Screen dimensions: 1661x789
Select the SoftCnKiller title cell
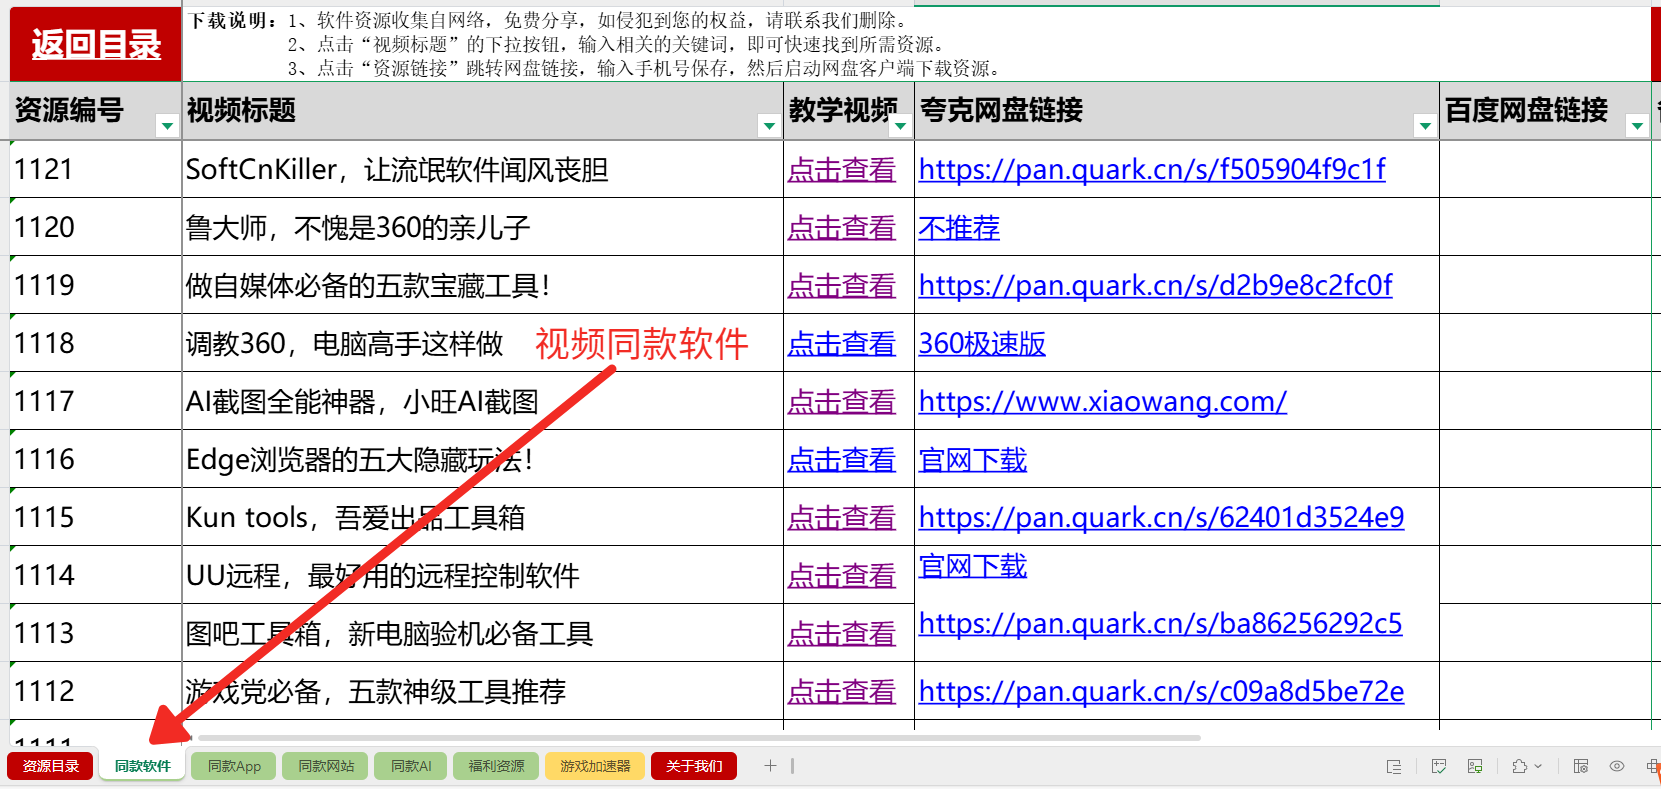pos(483,169)
